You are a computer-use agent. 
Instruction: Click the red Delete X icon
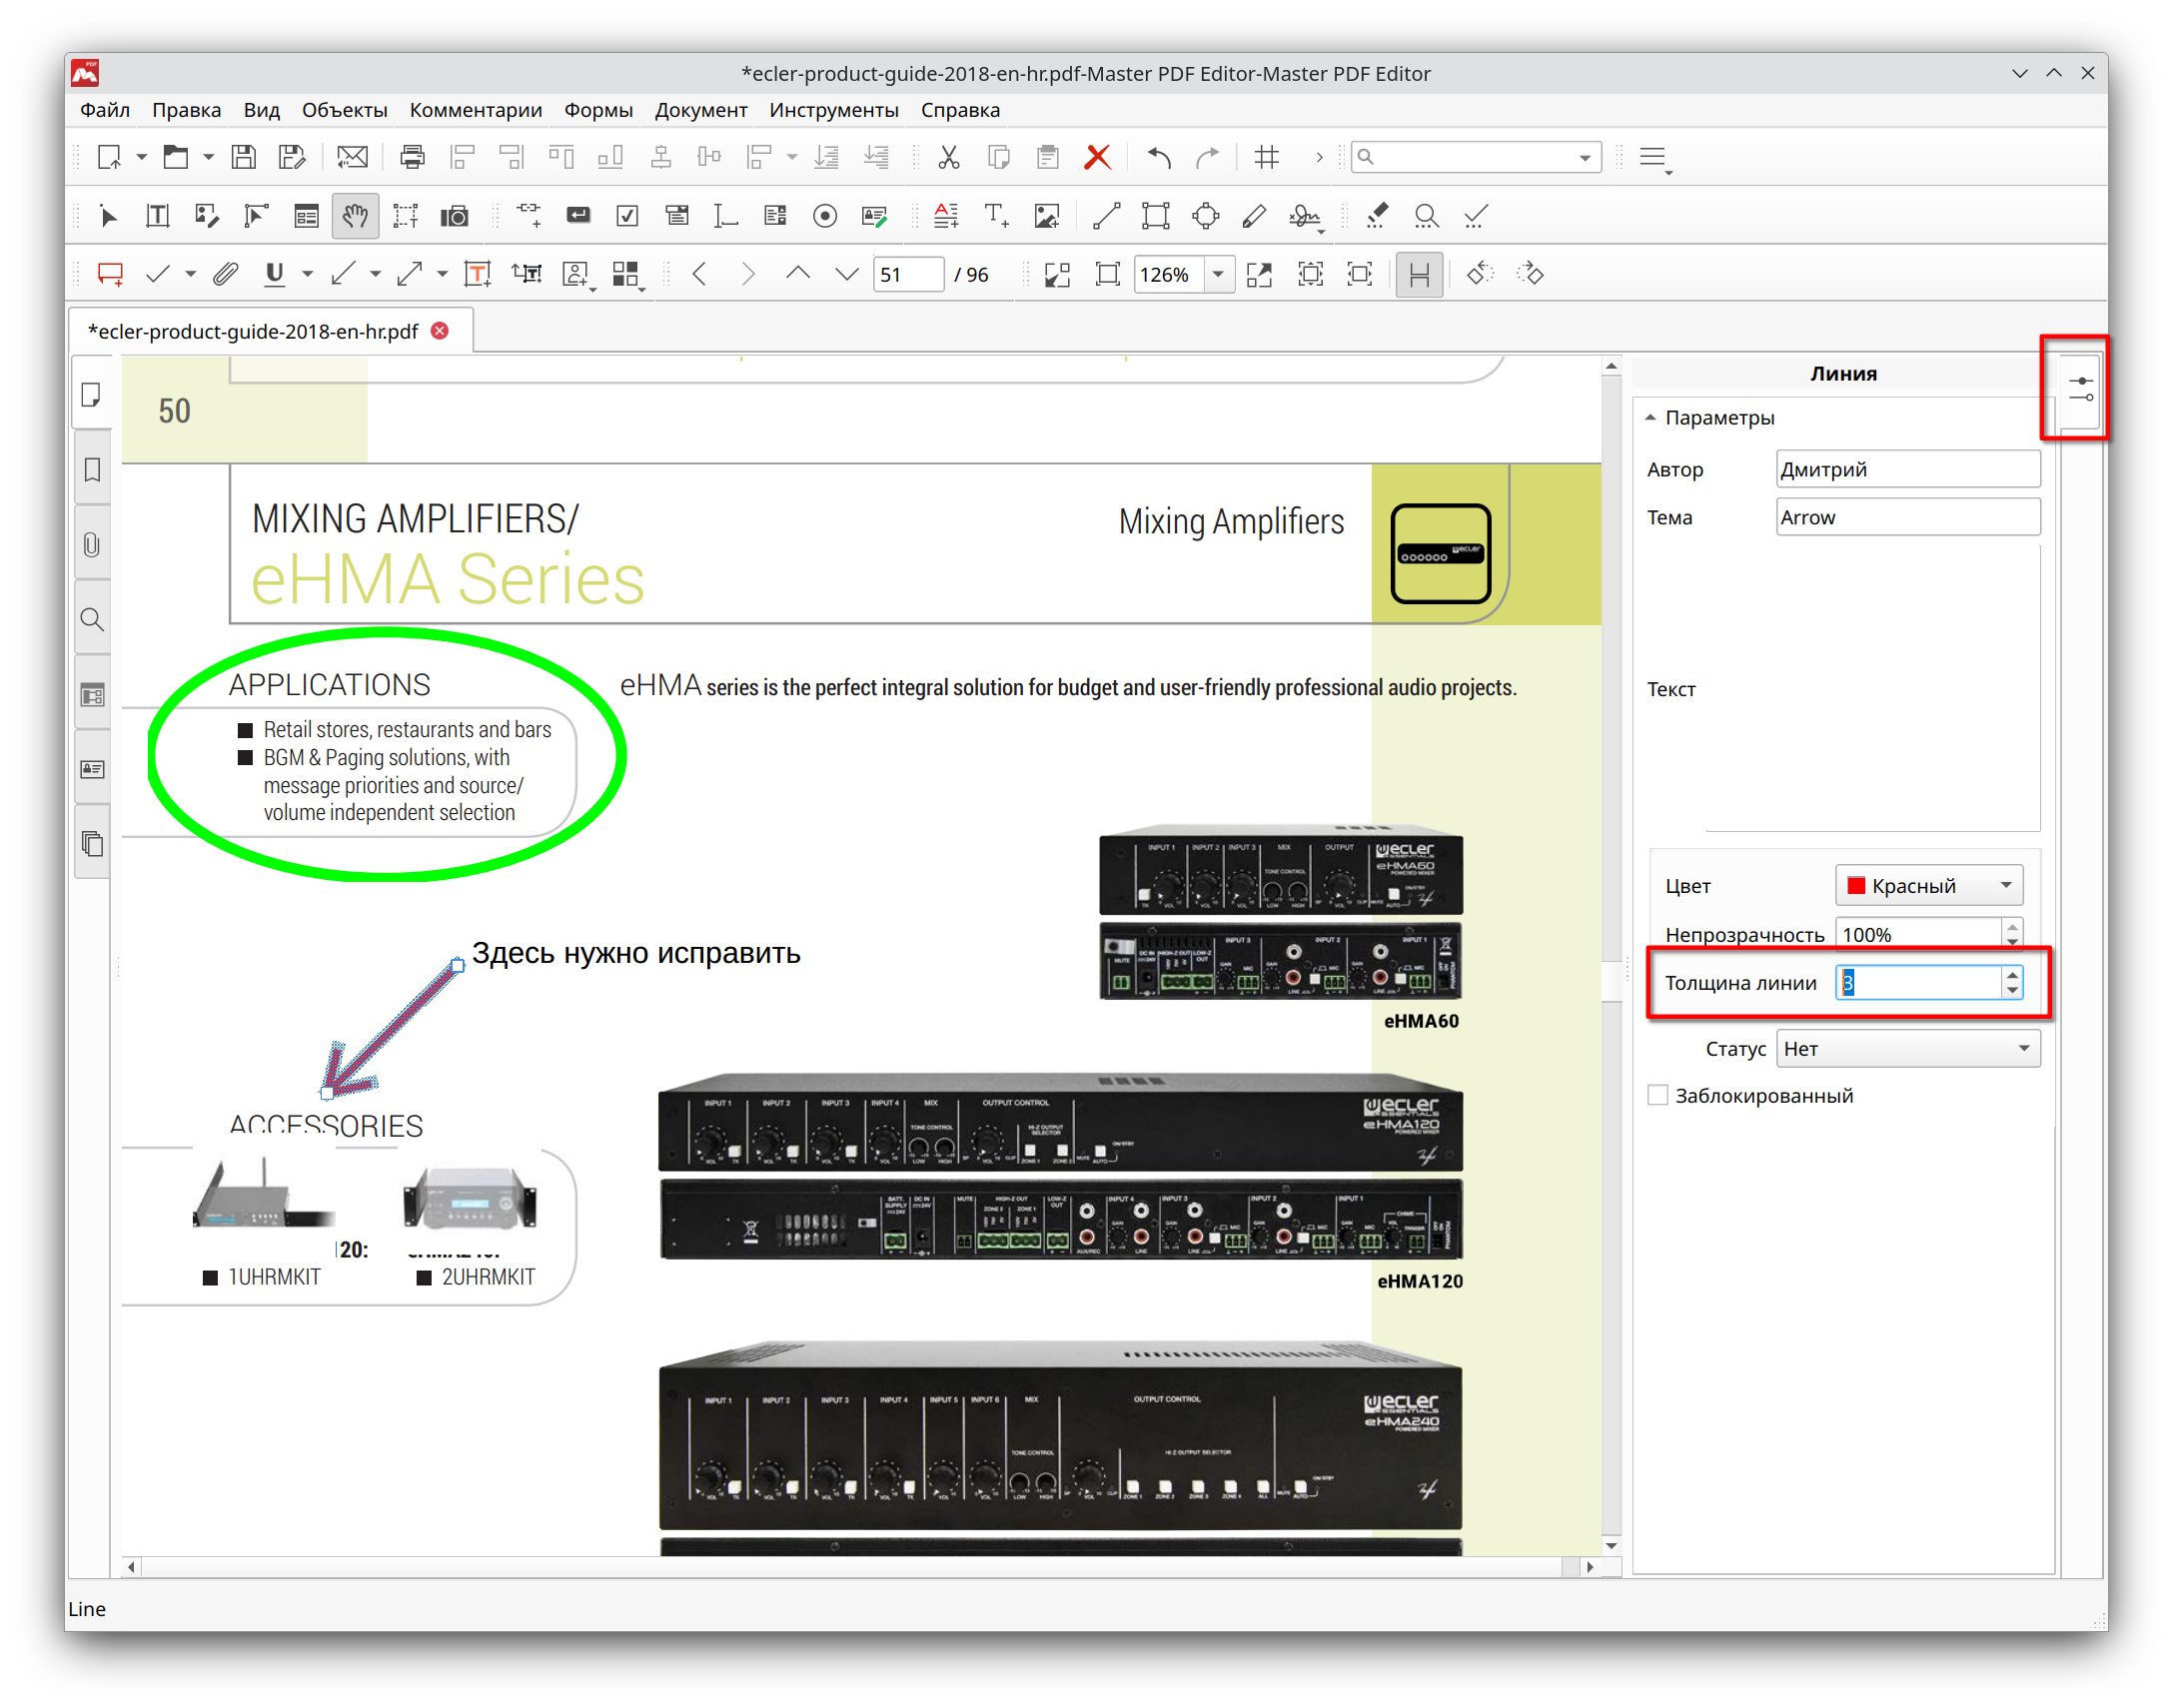(x=1098, y=157)
